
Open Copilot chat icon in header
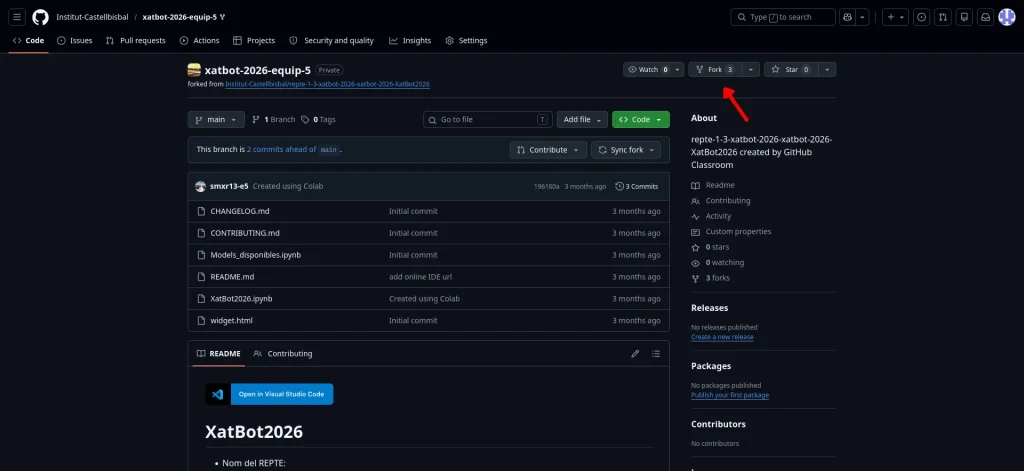[x=848, y=17]
